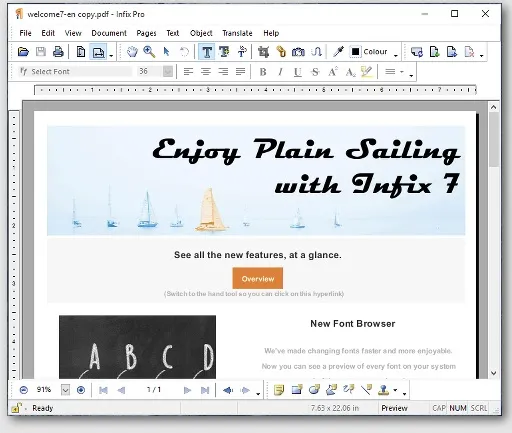The image size is (512, 433).
Task: Open the Translate menu
Action: click(237, 33)
